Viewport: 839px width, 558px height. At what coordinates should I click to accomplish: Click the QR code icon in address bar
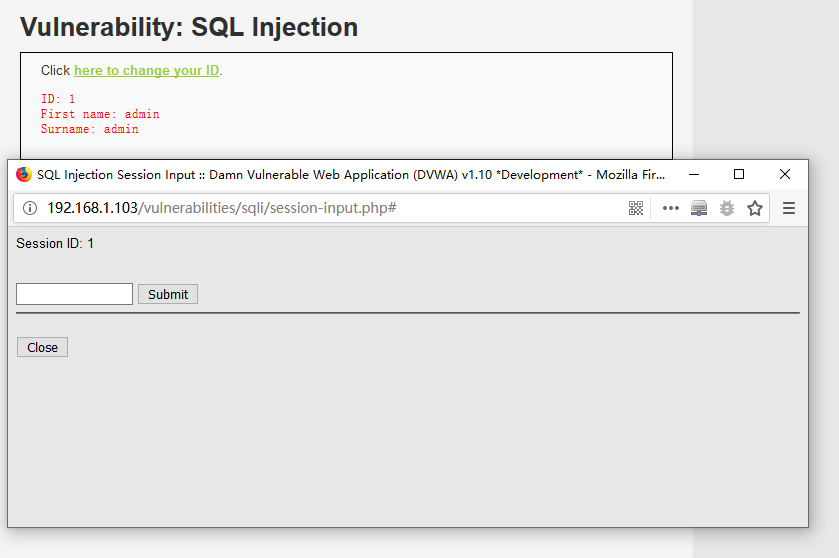click(x=636, y=208)
